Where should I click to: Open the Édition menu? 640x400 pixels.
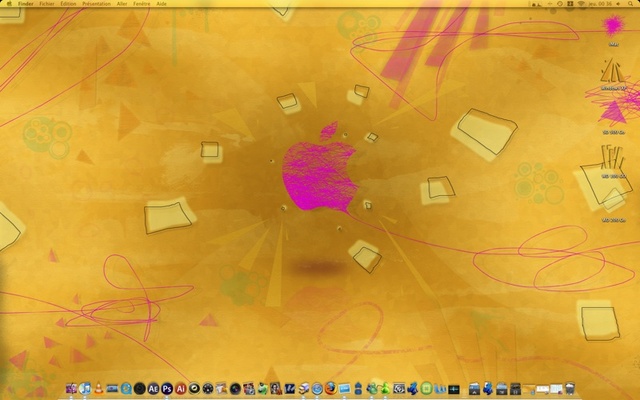click(68, 4)
